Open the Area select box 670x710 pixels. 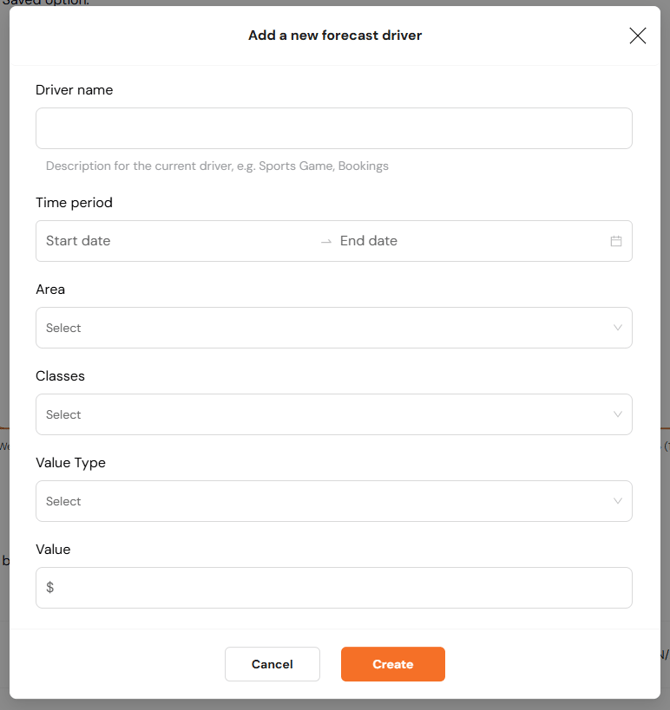[320, 328]
